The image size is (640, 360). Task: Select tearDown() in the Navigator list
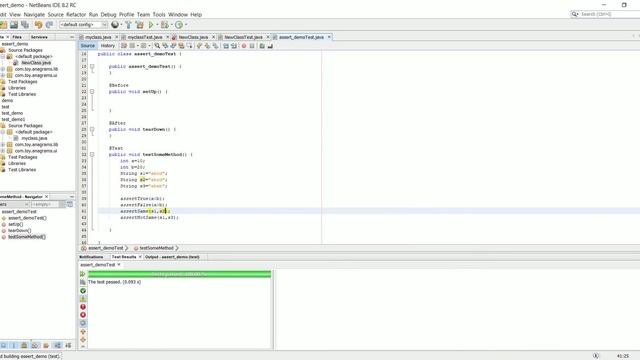(20, 231)
